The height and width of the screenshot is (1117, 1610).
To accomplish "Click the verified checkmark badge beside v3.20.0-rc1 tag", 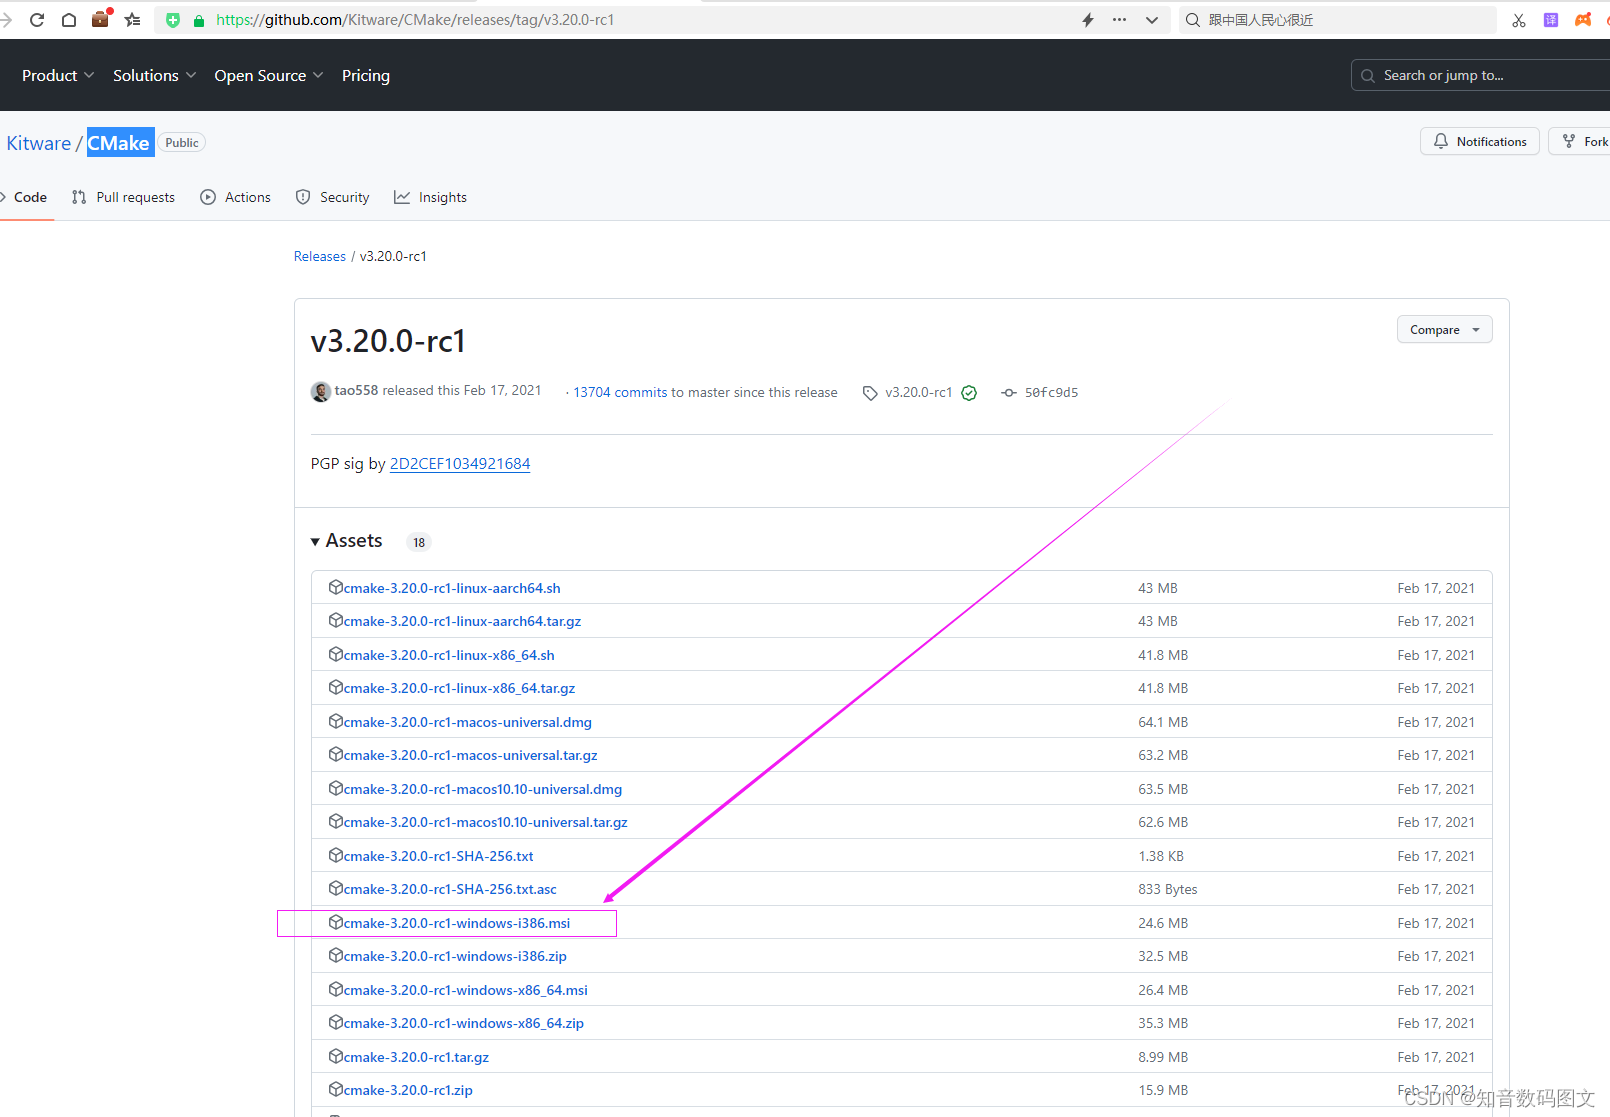I will coord(968,392).
